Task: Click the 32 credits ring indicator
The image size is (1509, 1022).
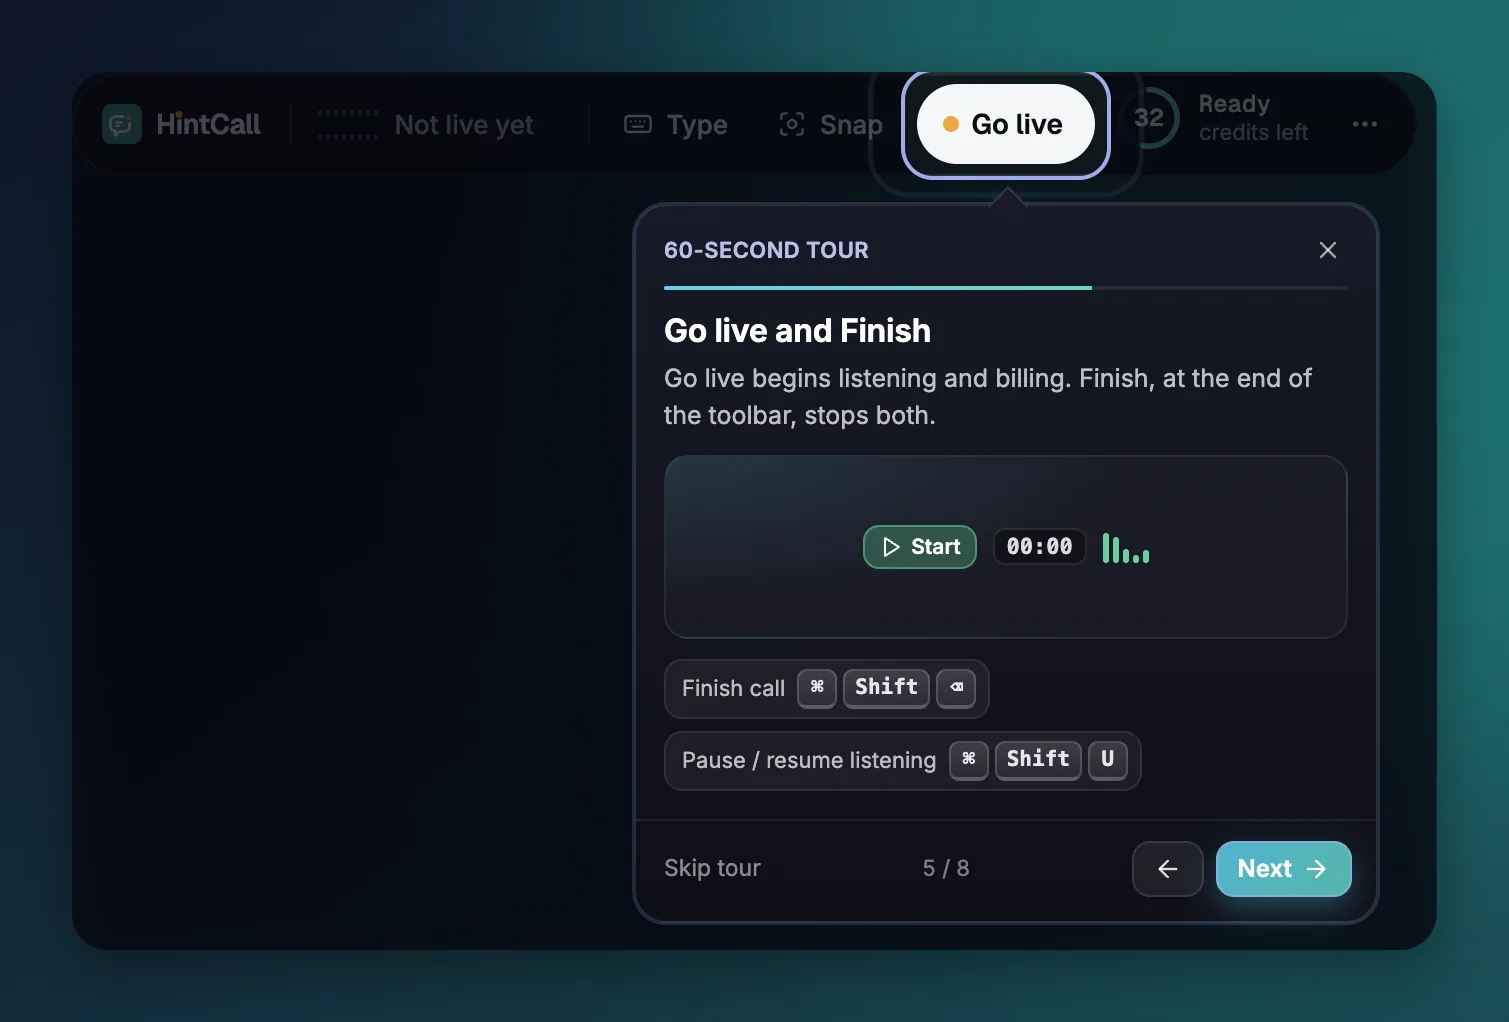Action: pyautogui.click(x=1149, y=118)
